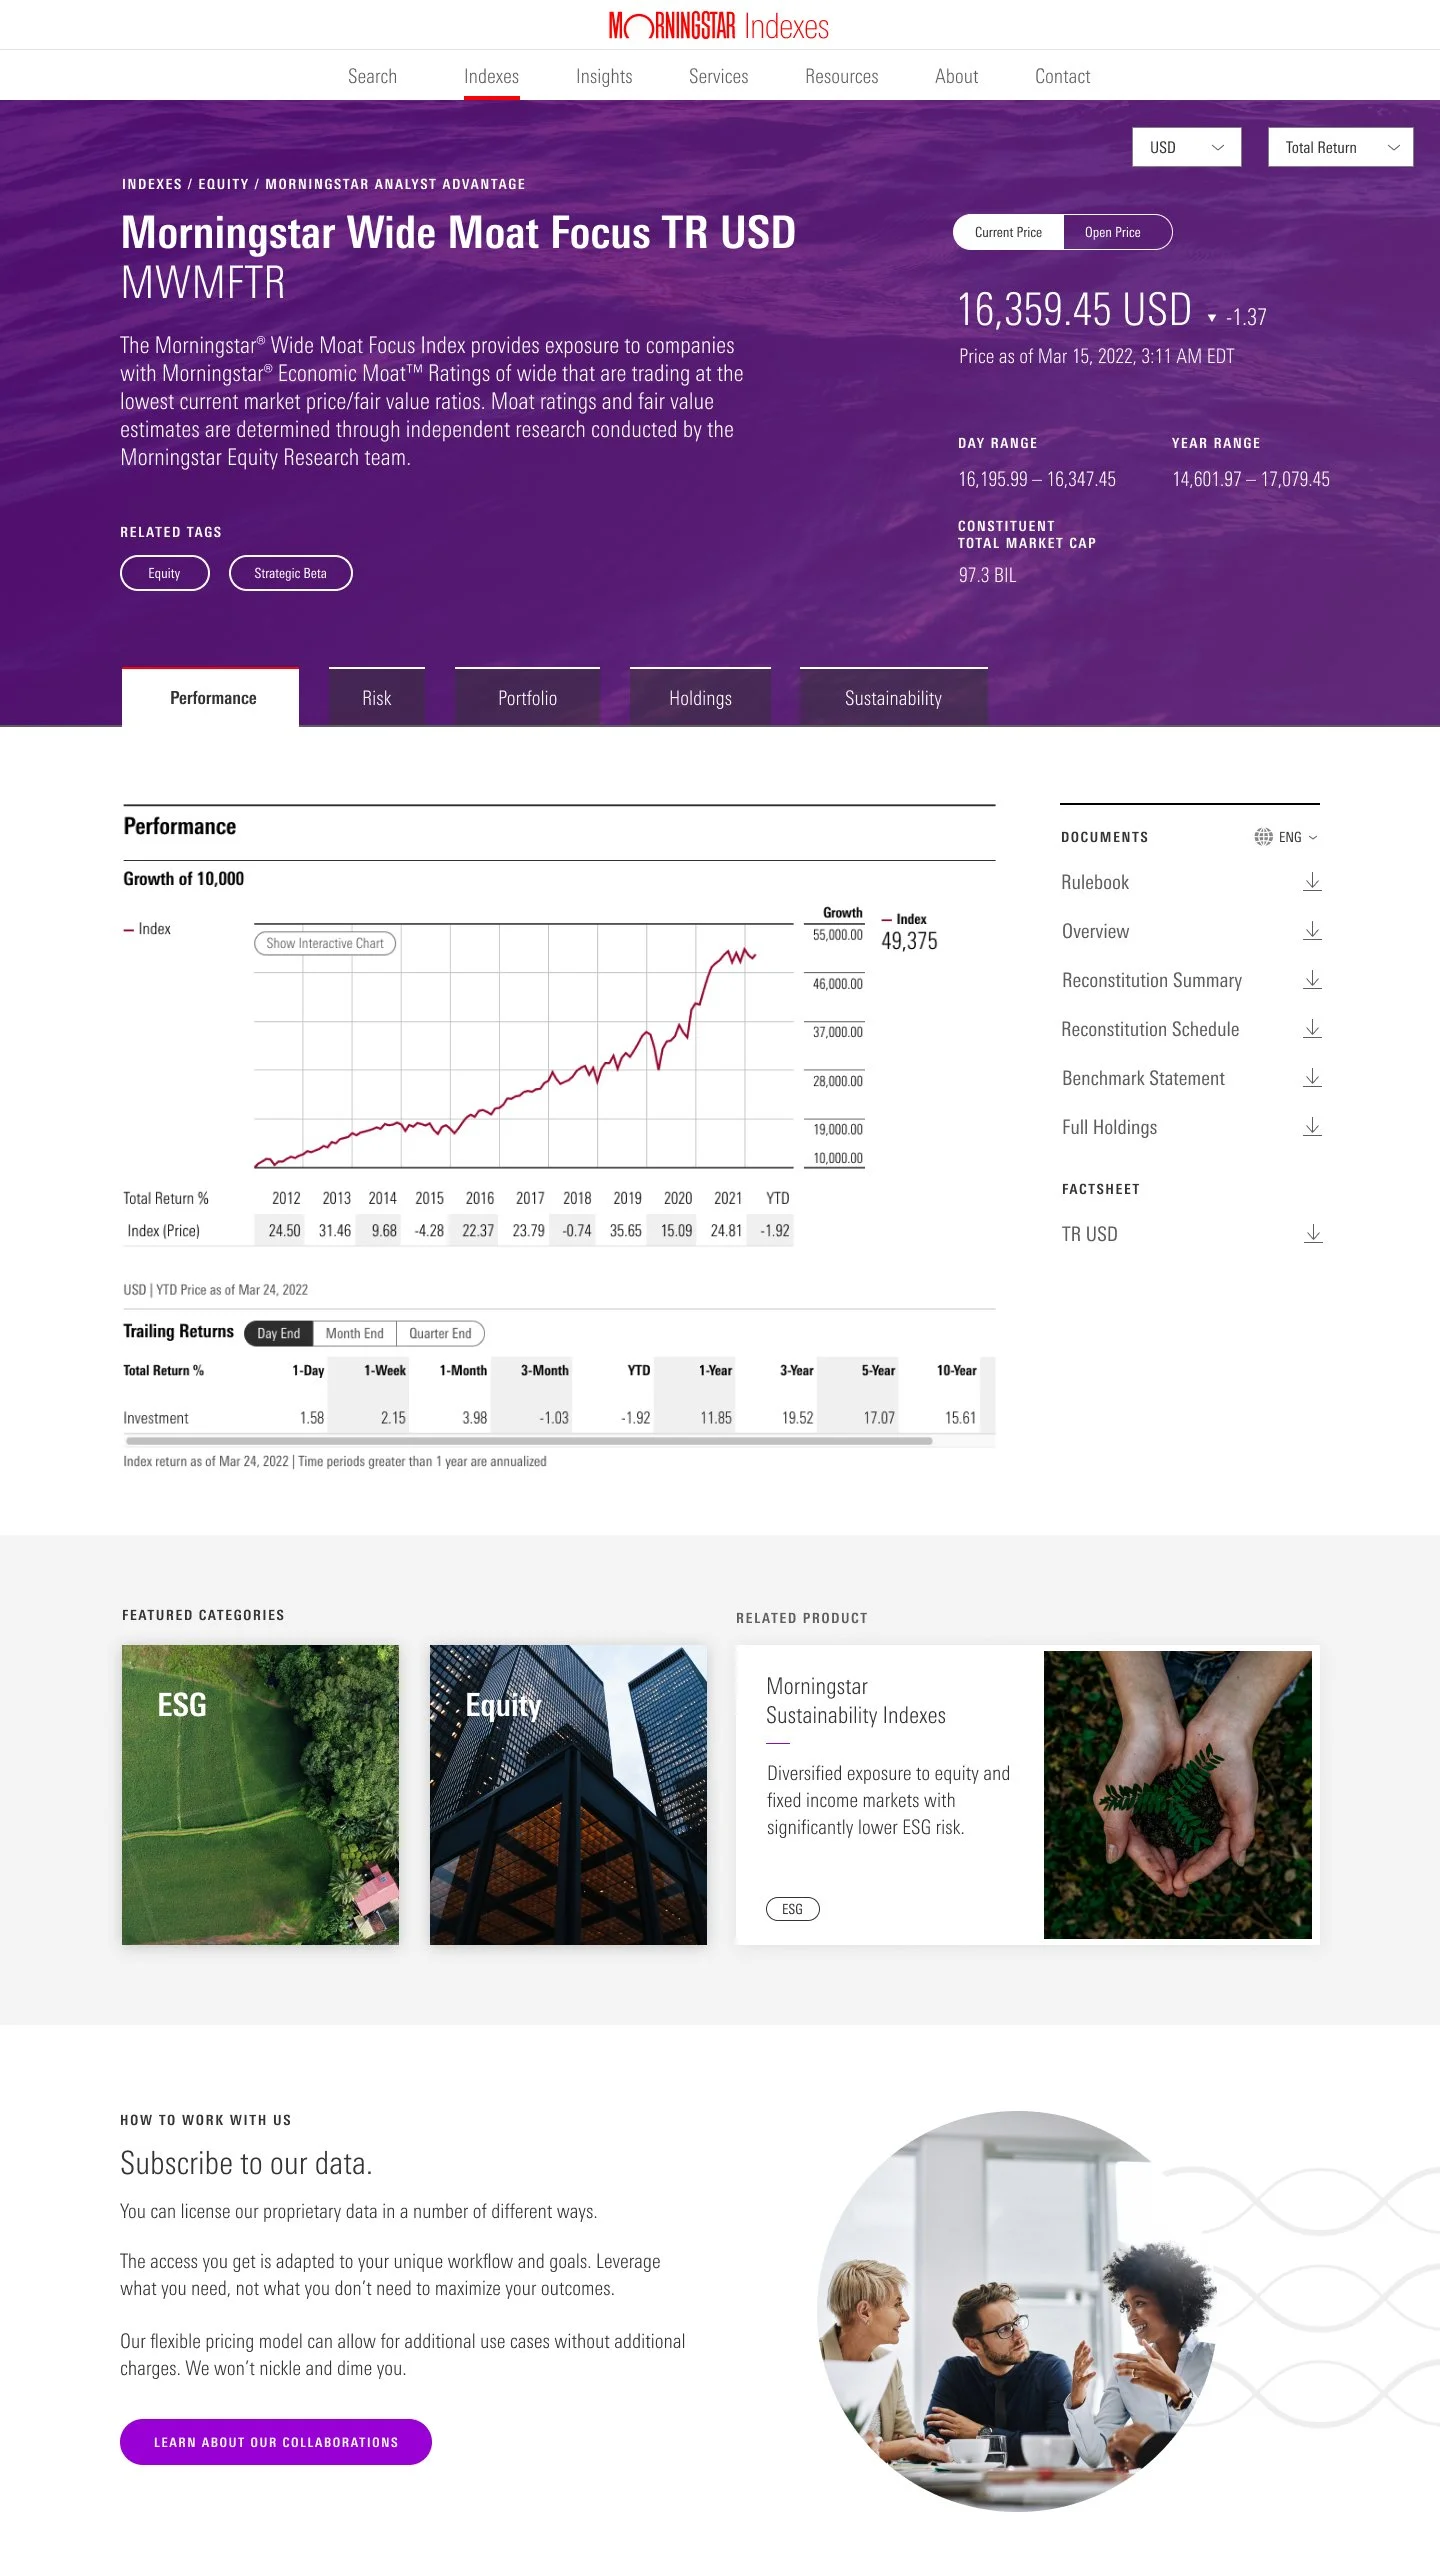1440x2568 pixels.
Task: Open the ESG featured category card
Action: (260, 1794)
